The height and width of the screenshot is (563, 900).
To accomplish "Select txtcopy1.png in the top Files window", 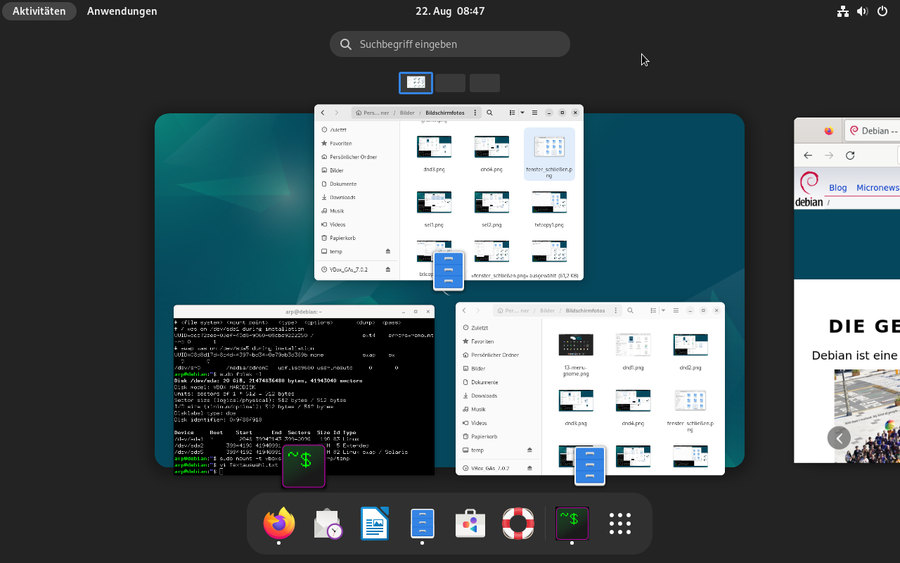I will point(549,209).
